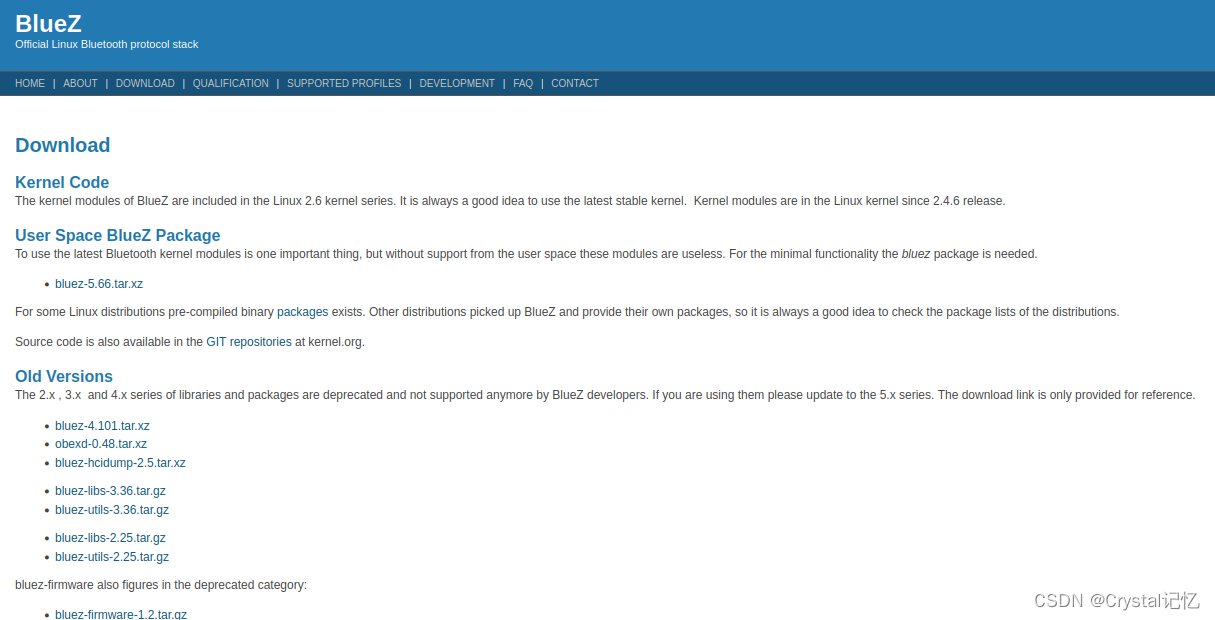This screenshot has height=620, width=1215.
Task: Download bluez-libs-3.36.tar.gz
Action: (x=110, y=491)
